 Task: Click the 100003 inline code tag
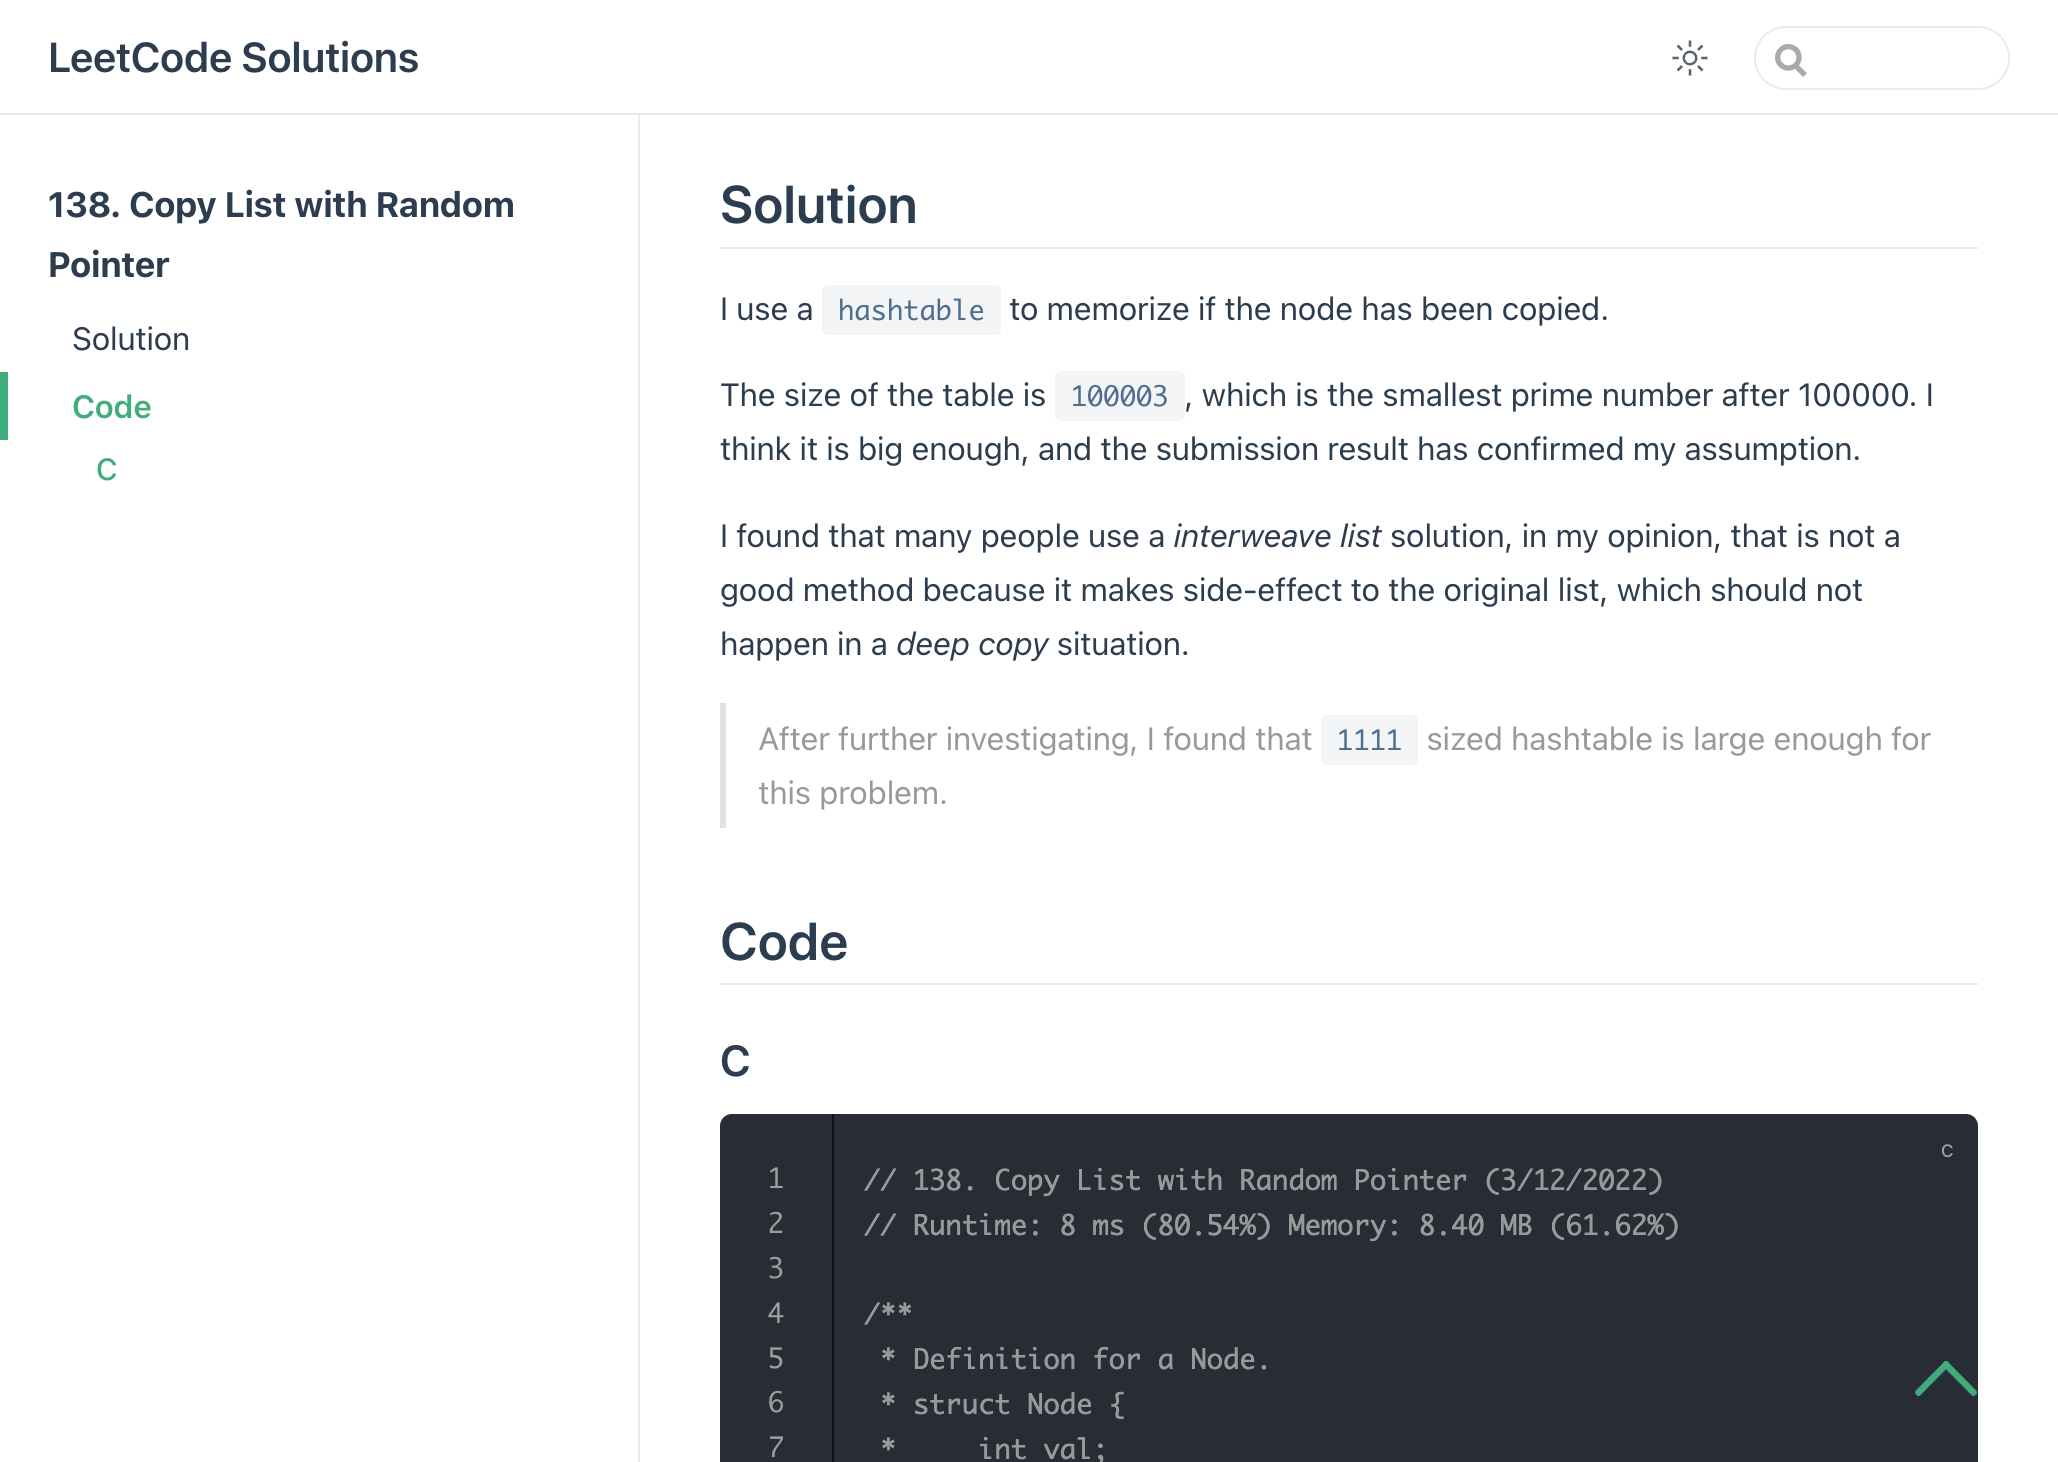pos(1118,396)
